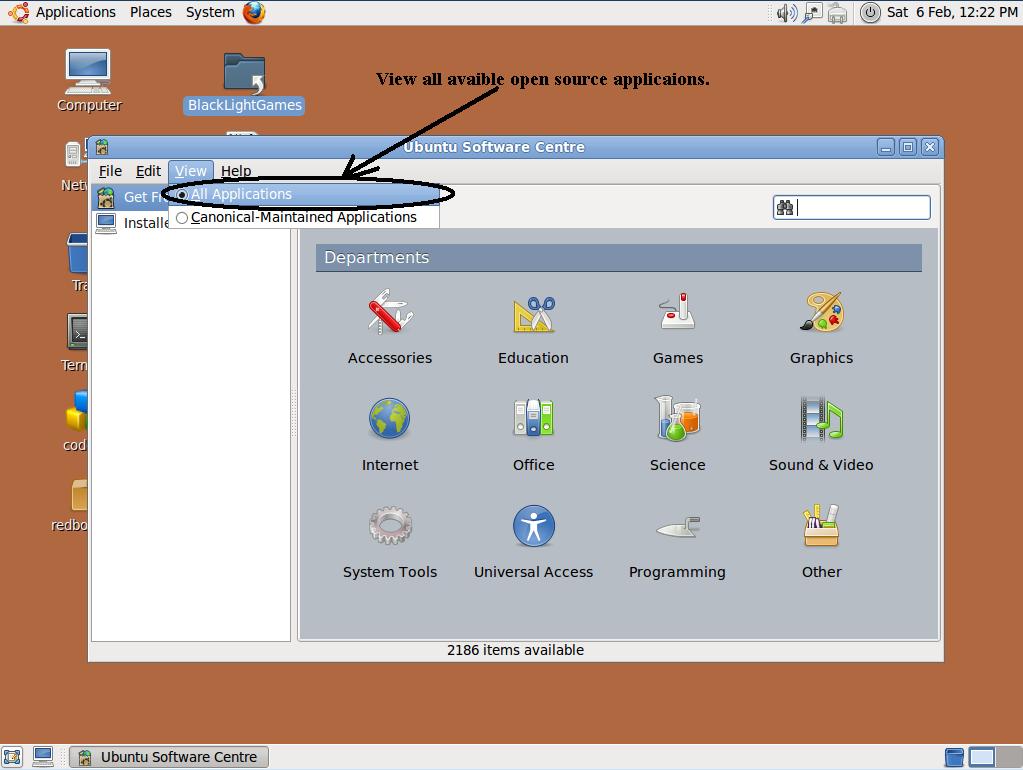Image resolution: width=1023 pixels, height=770 pixels.
Task: Open the Sound & Video icon
Action: [x=821, y=418]
